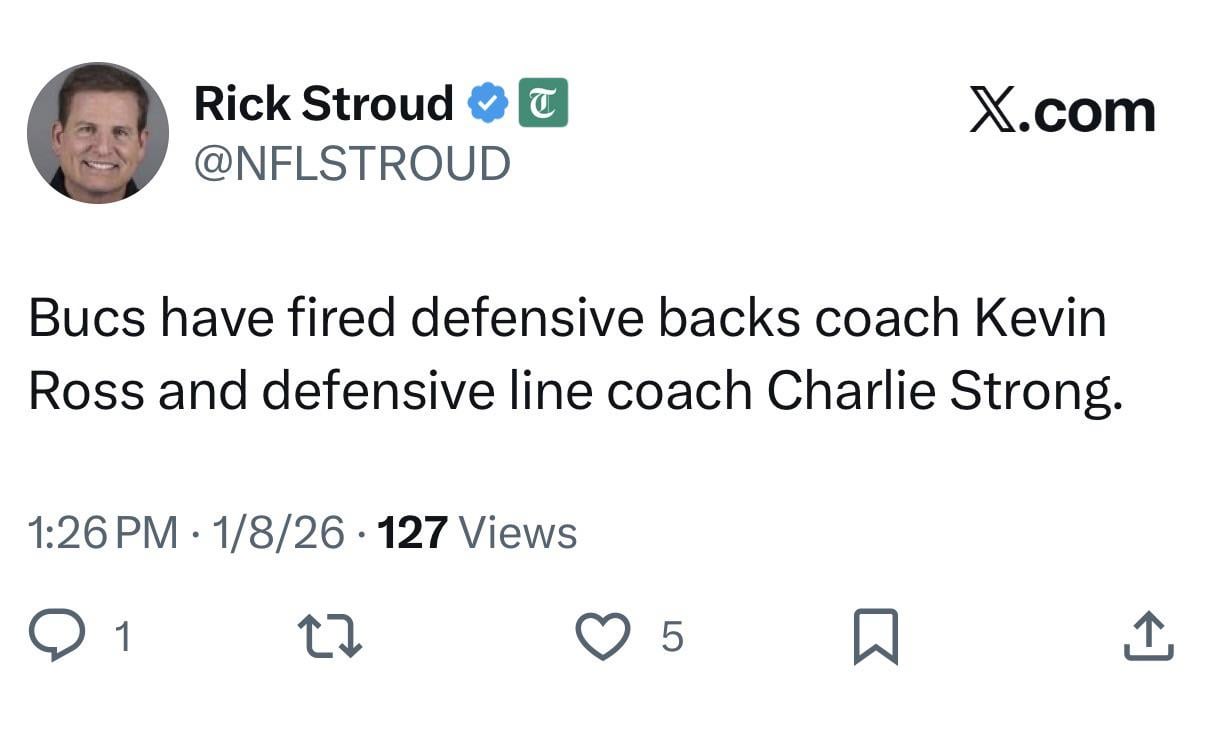
Task: Toggle the bookmark state of the tweet
Action: [876, 634]
